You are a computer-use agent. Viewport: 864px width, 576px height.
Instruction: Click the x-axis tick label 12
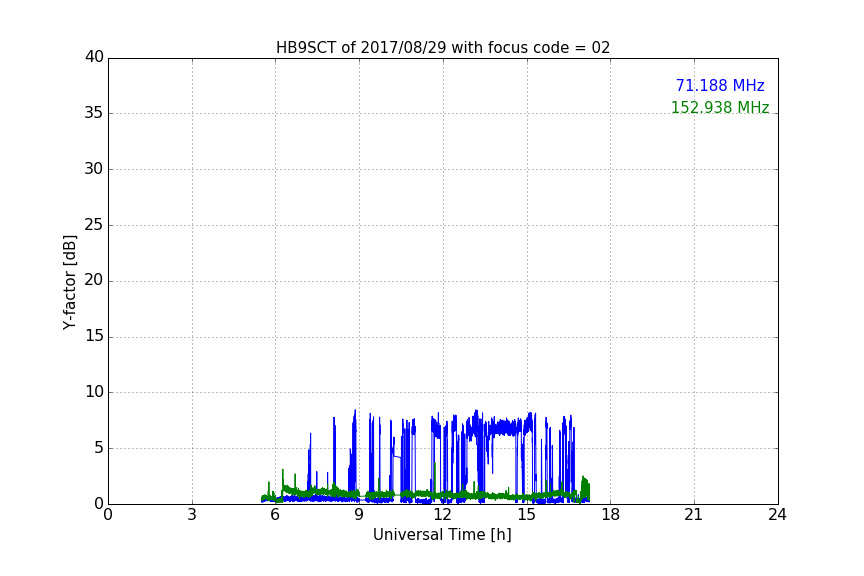point(443,515)
